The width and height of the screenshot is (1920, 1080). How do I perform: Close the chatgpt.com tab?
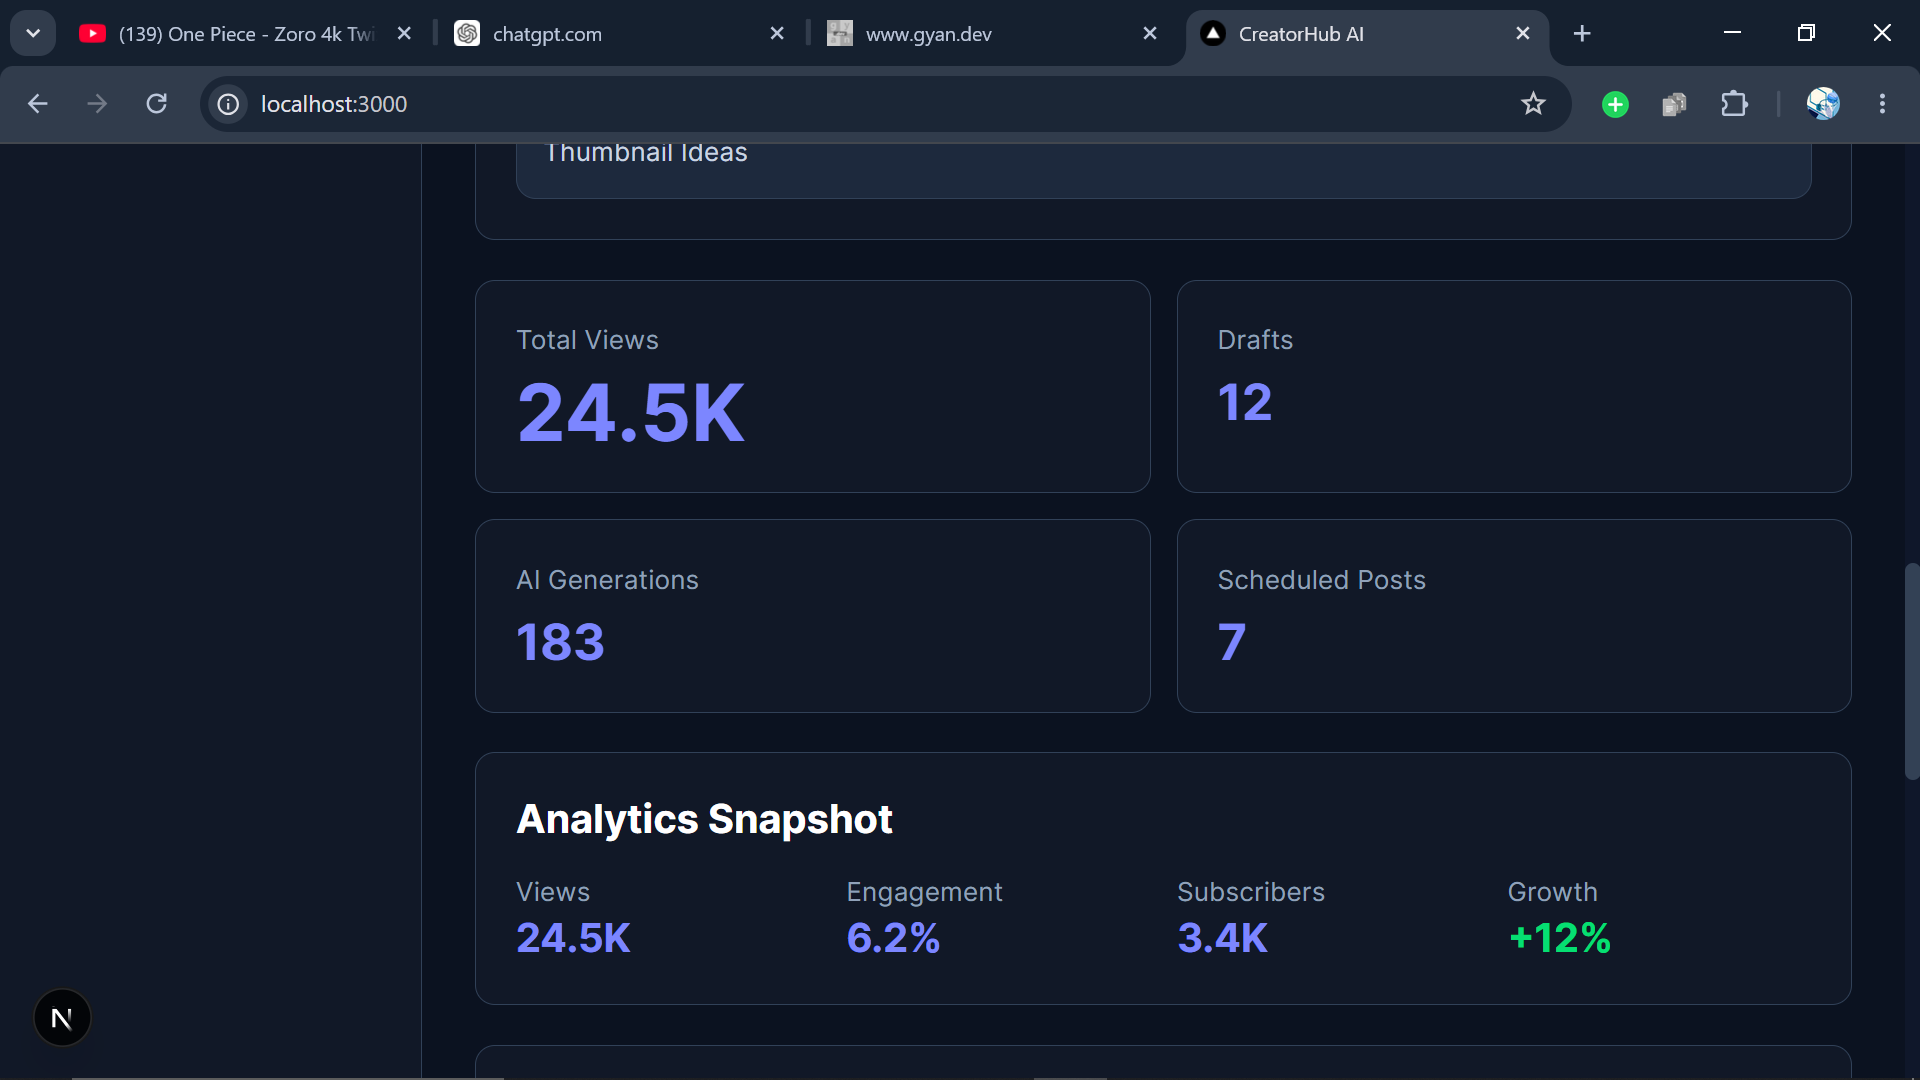coord(777,34)
